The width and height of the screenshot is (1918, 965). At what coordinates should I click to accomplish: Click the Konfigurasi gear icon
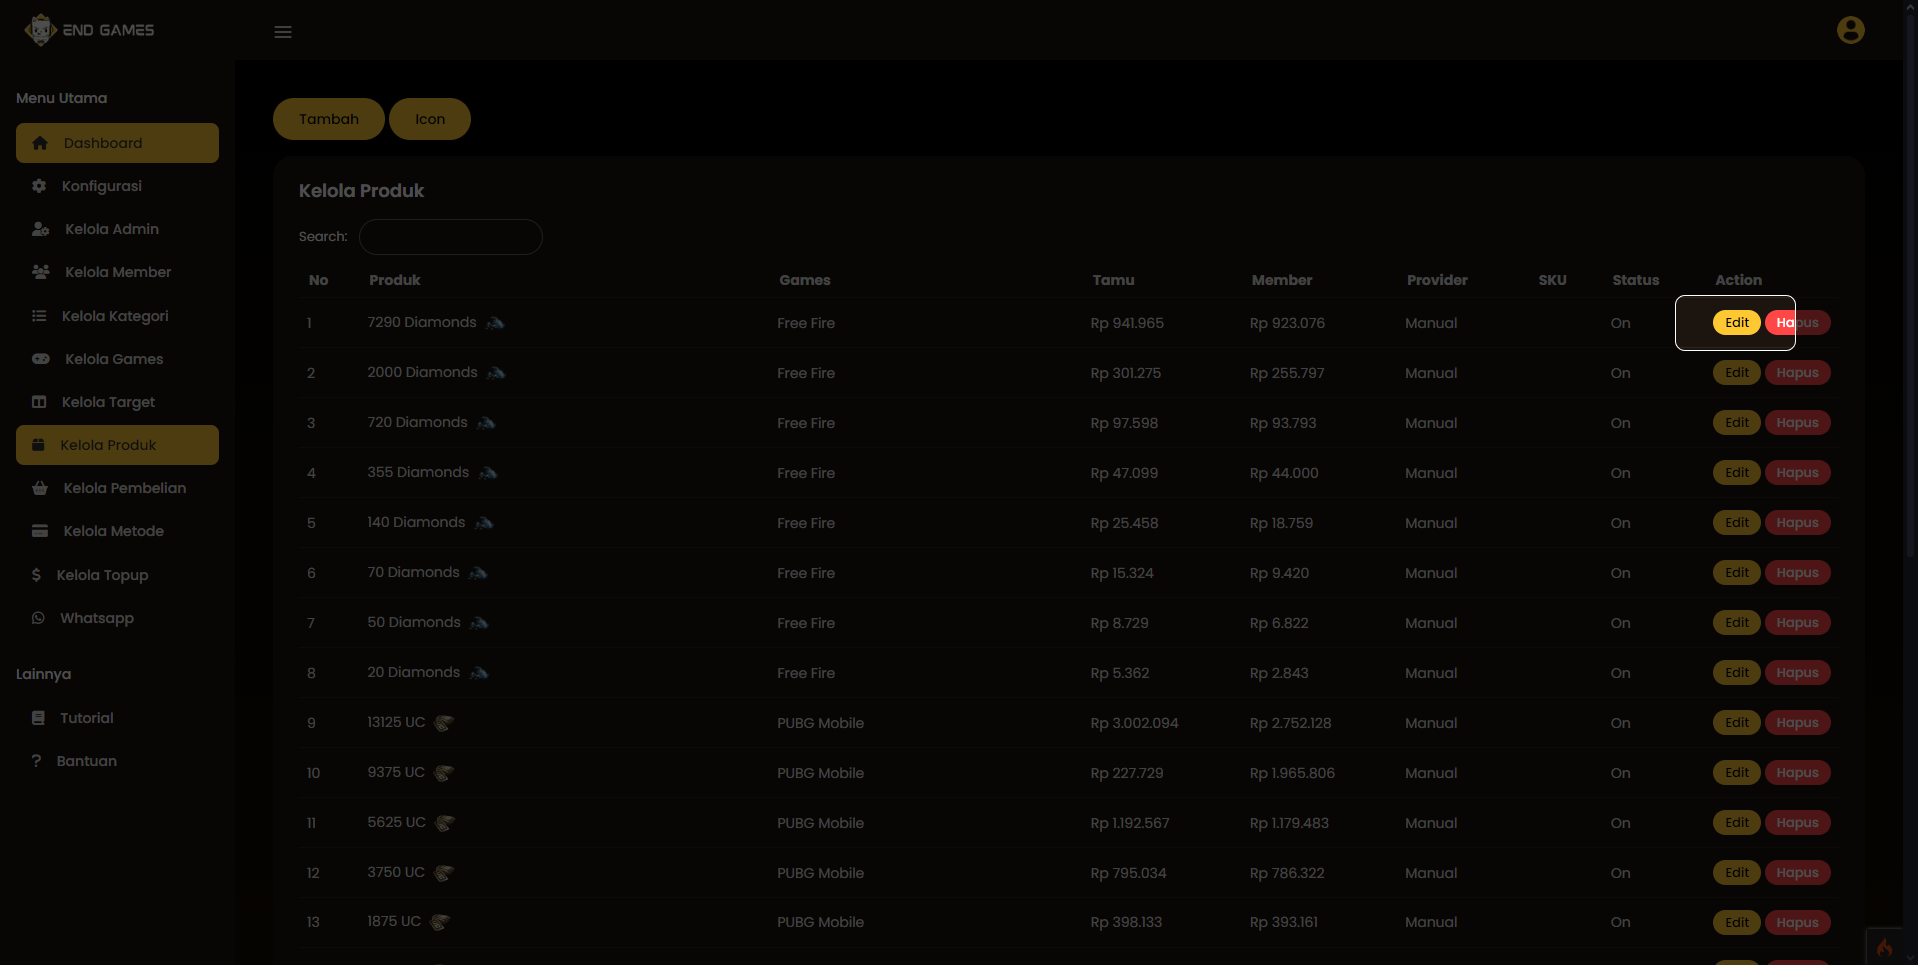pos(39,186)
